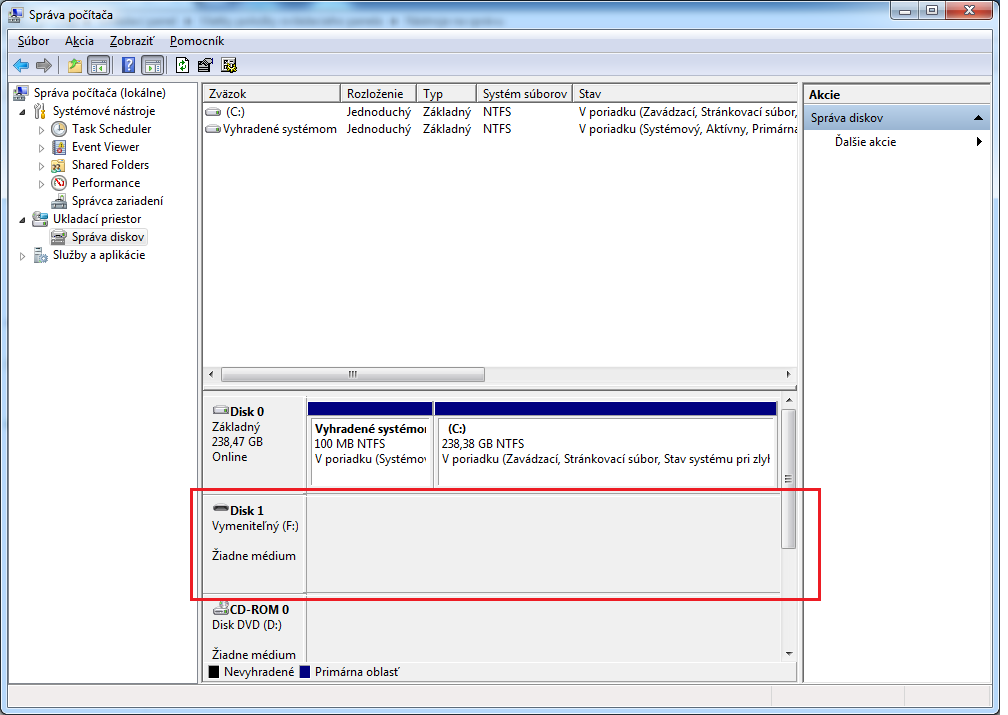Screen dimensions: 1008x715
Task: Click the Forward arrow toolbar icon
Action: click(44, 65)
